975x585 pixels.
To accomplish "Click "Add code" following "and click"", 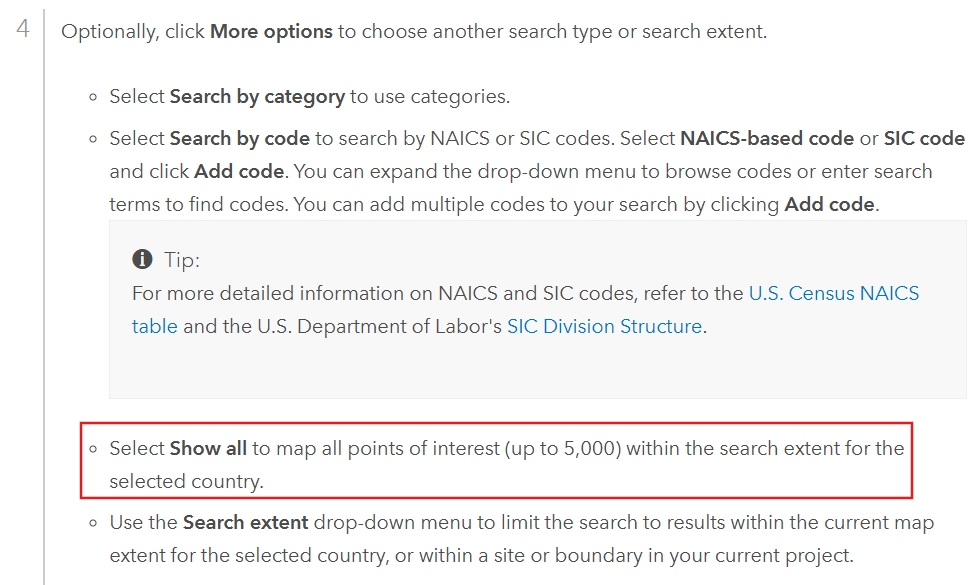I will point(240,171).
